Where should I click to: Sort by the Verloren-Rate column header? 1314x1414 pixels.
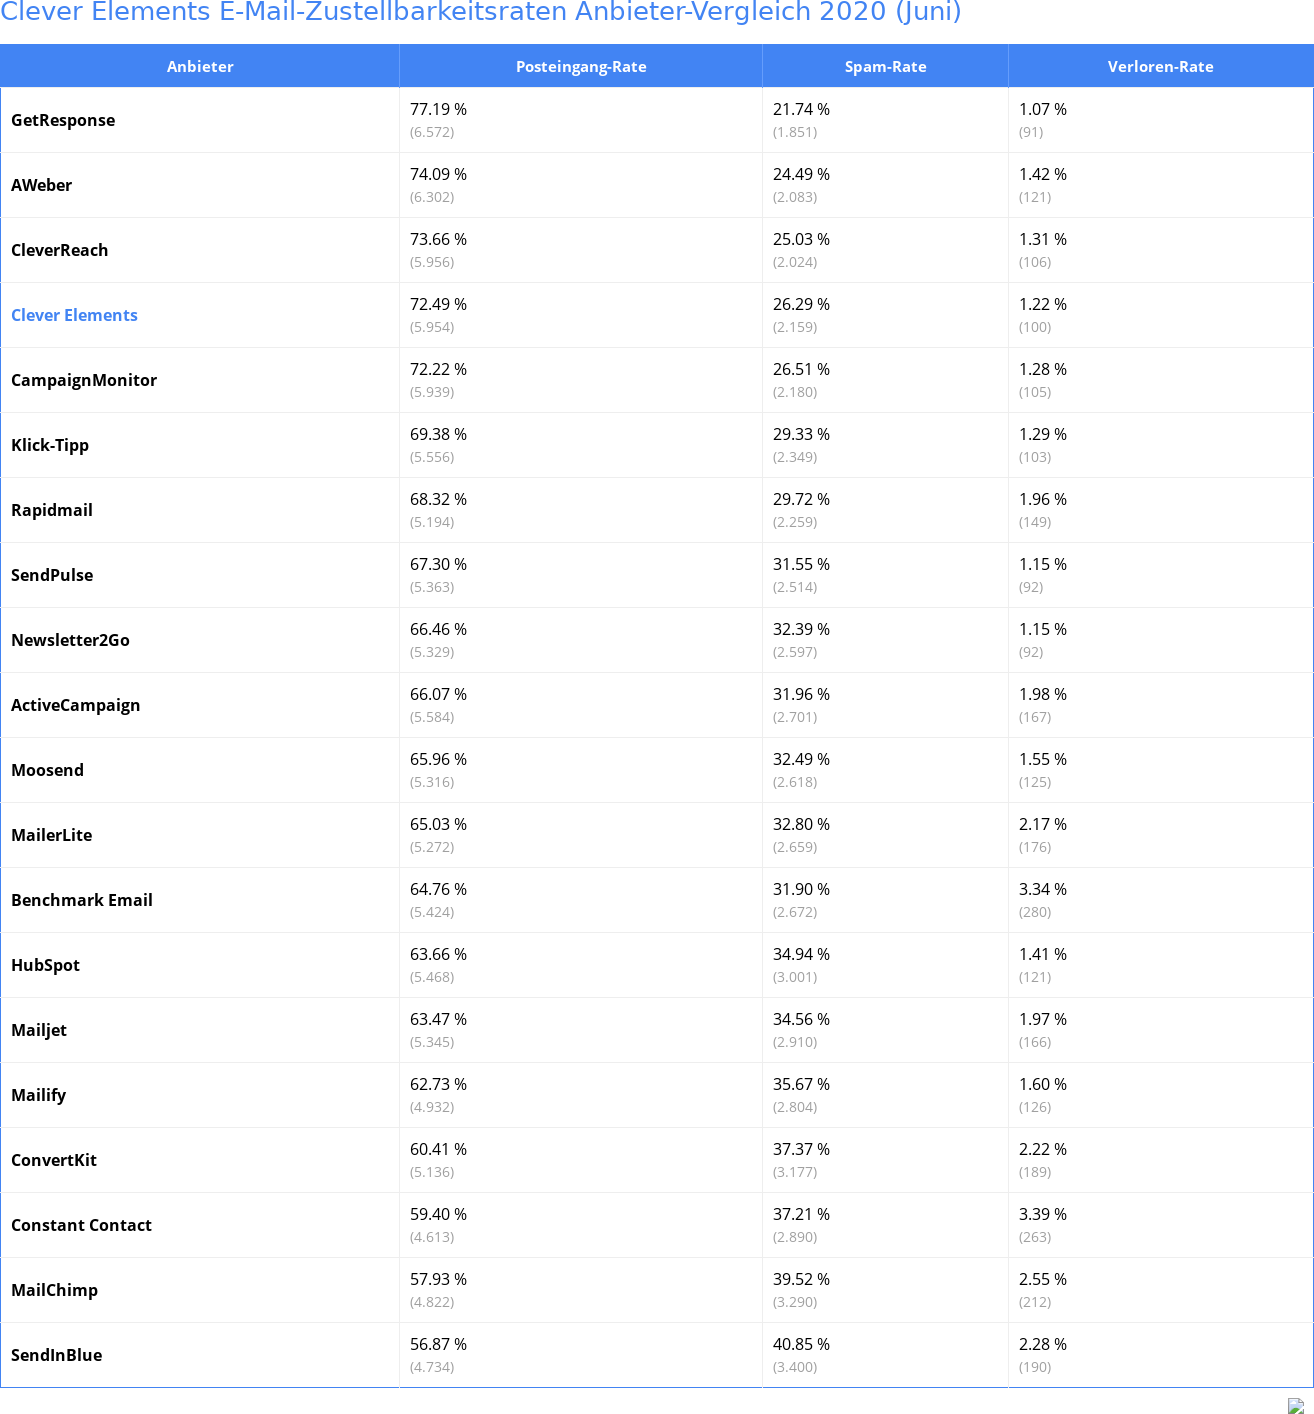(x=1160, y=66)
